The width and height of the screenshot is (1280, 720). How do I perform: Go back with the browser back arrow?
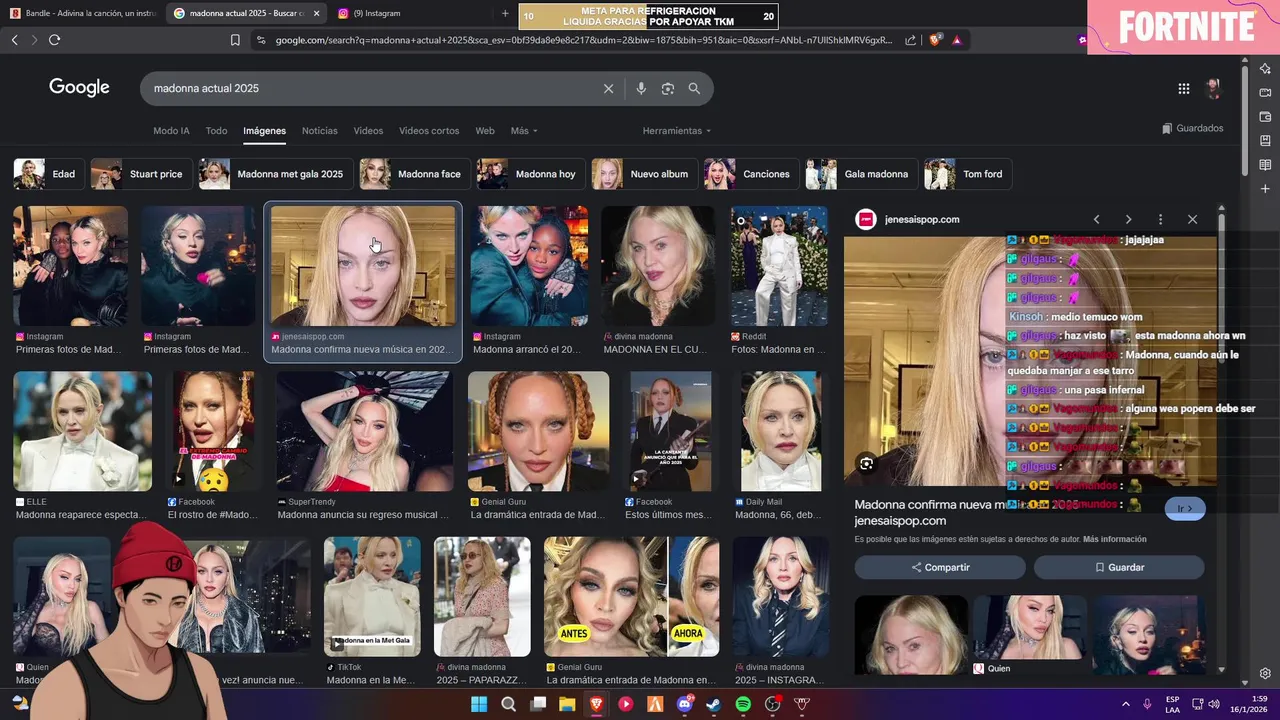pyautogui.click(x=14, y=40)
